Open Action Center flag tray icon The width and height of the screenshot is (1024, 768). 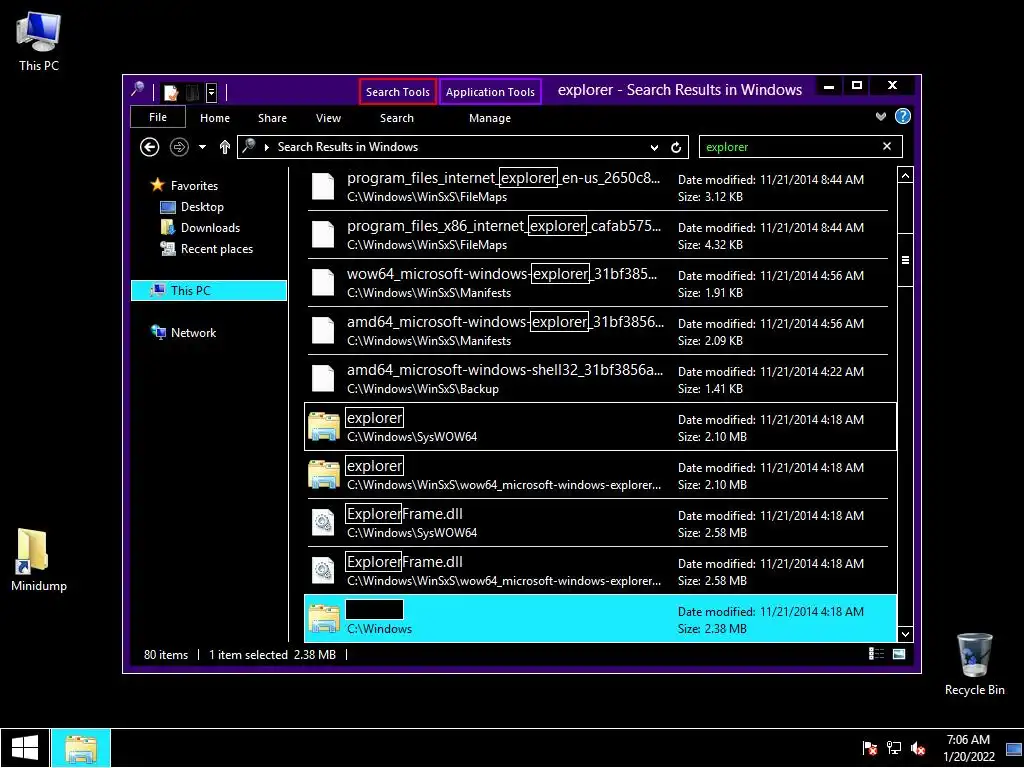869,748
